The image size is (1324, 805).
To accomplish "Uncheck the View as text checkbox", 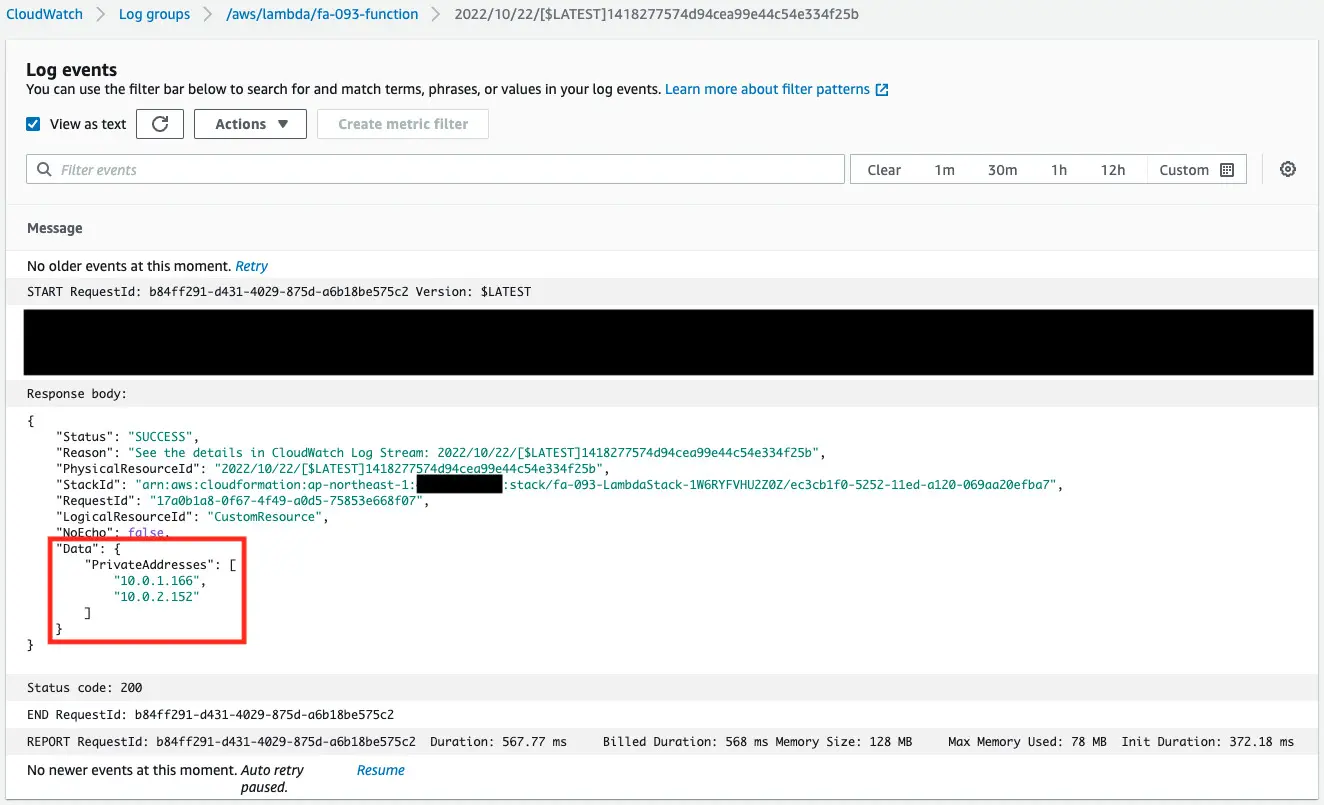I will tap(33, 123).
